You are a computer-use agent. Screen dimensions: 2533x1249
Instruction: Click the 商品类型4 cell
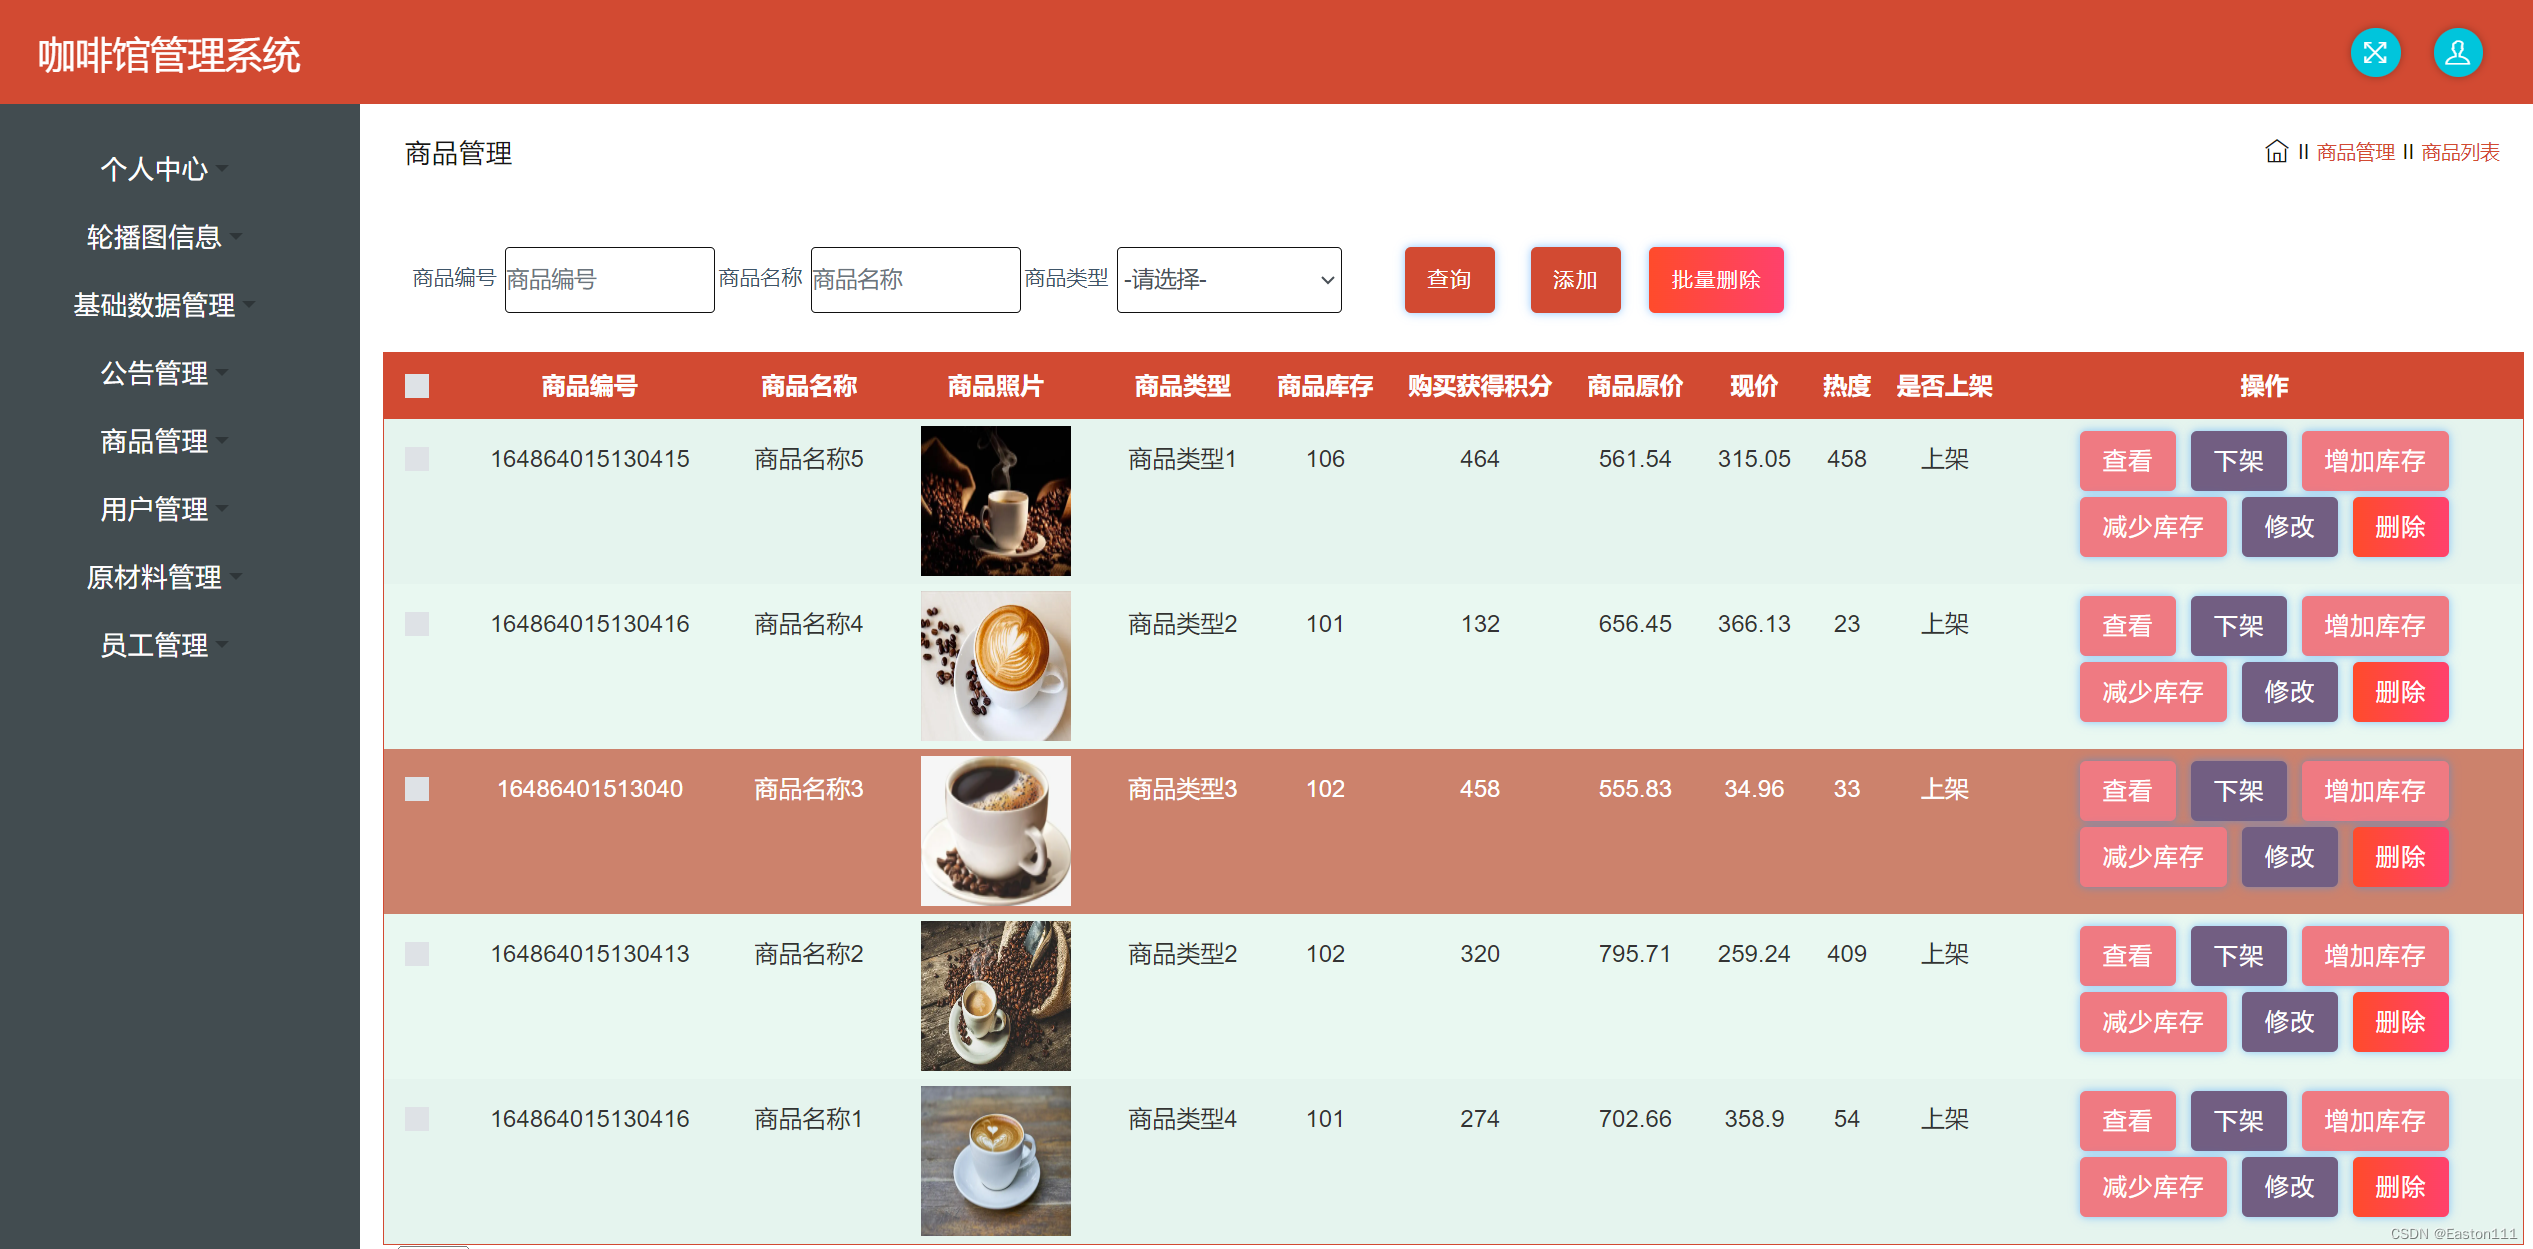tap(1182, 1119)
